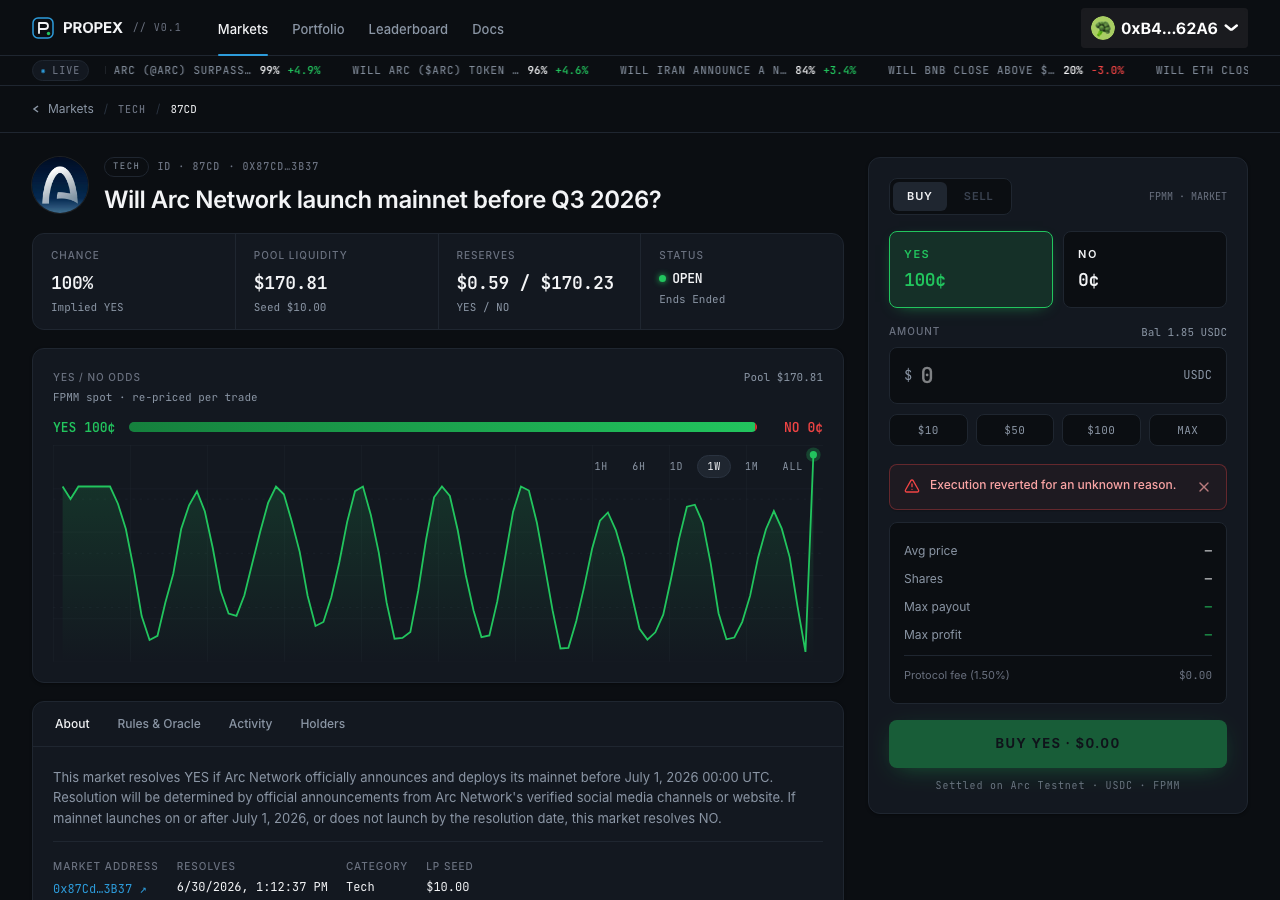Set amount to $50
This screenshot has width=1280, height=900.
point(1015,430)
